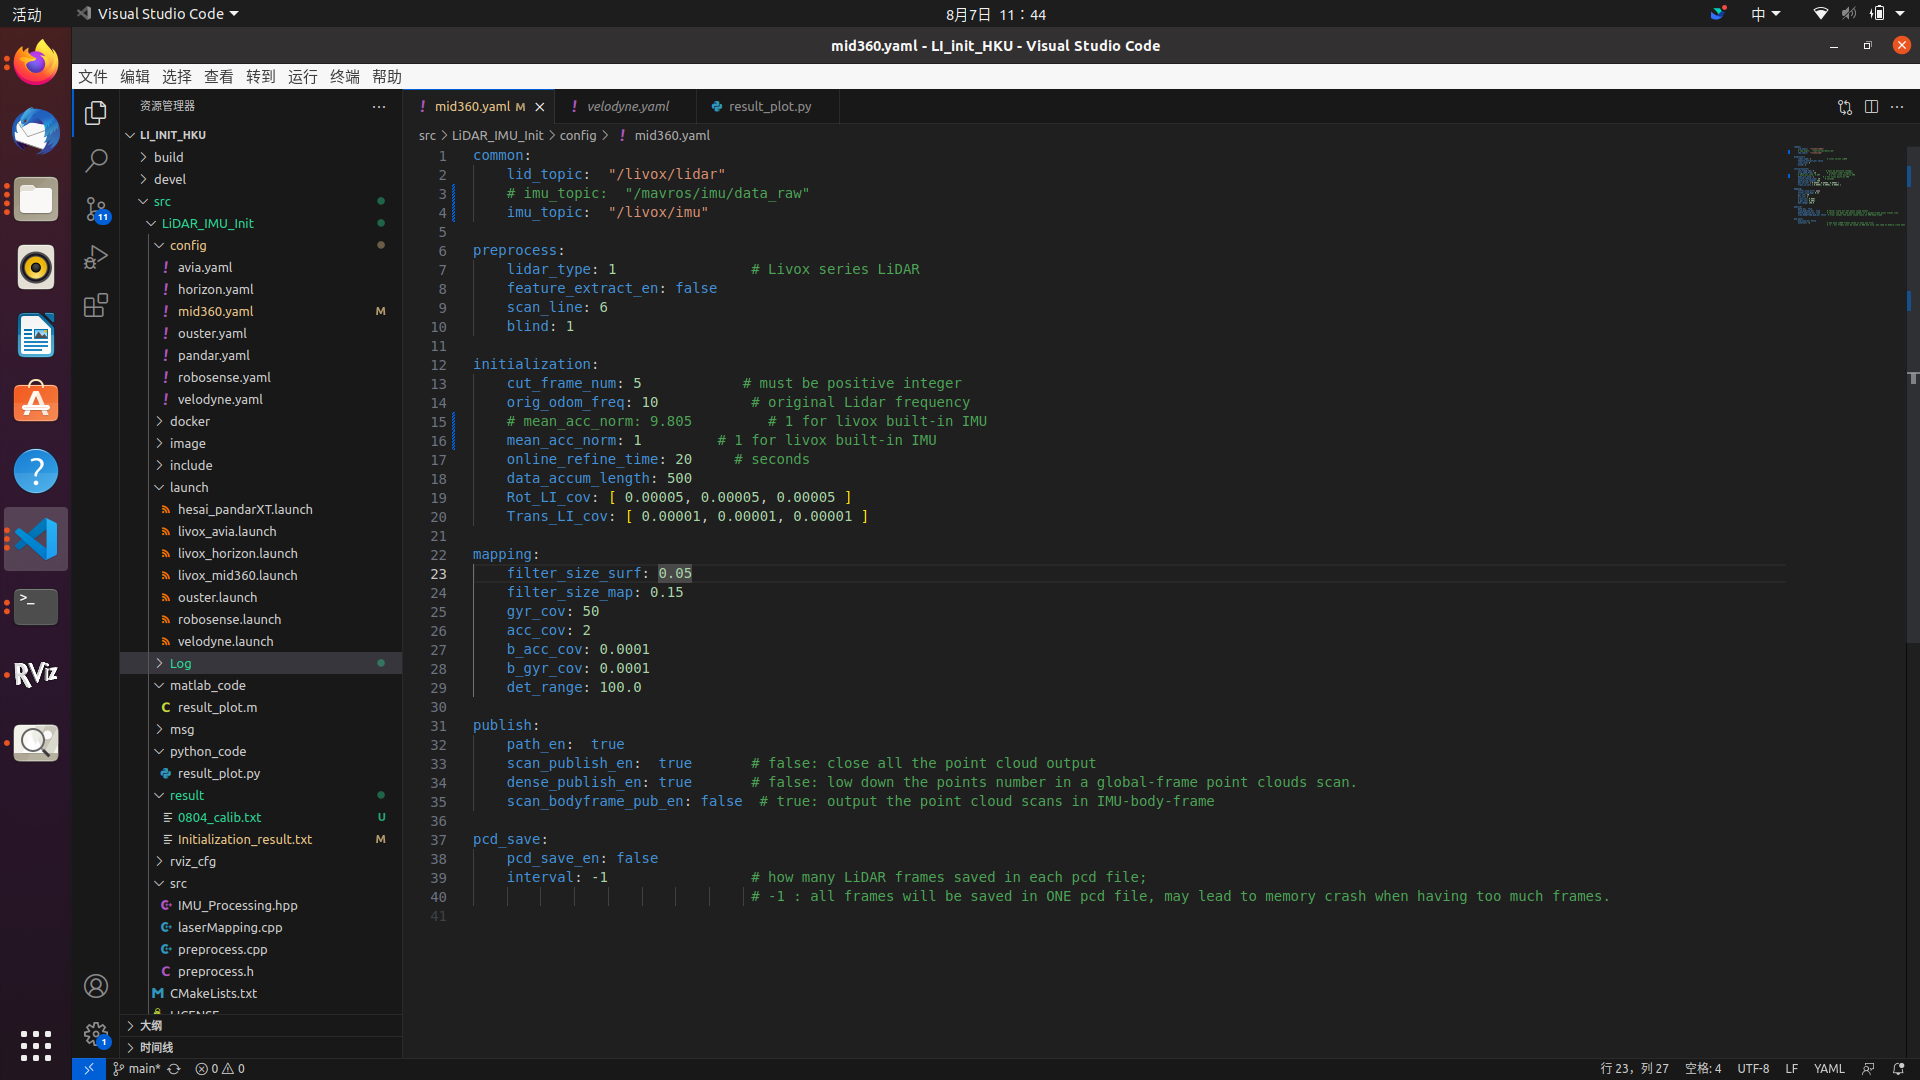Expand the 大纲 outline section
Viewport: 1920px width, 1080px height.
click(x=150, y=1025)
